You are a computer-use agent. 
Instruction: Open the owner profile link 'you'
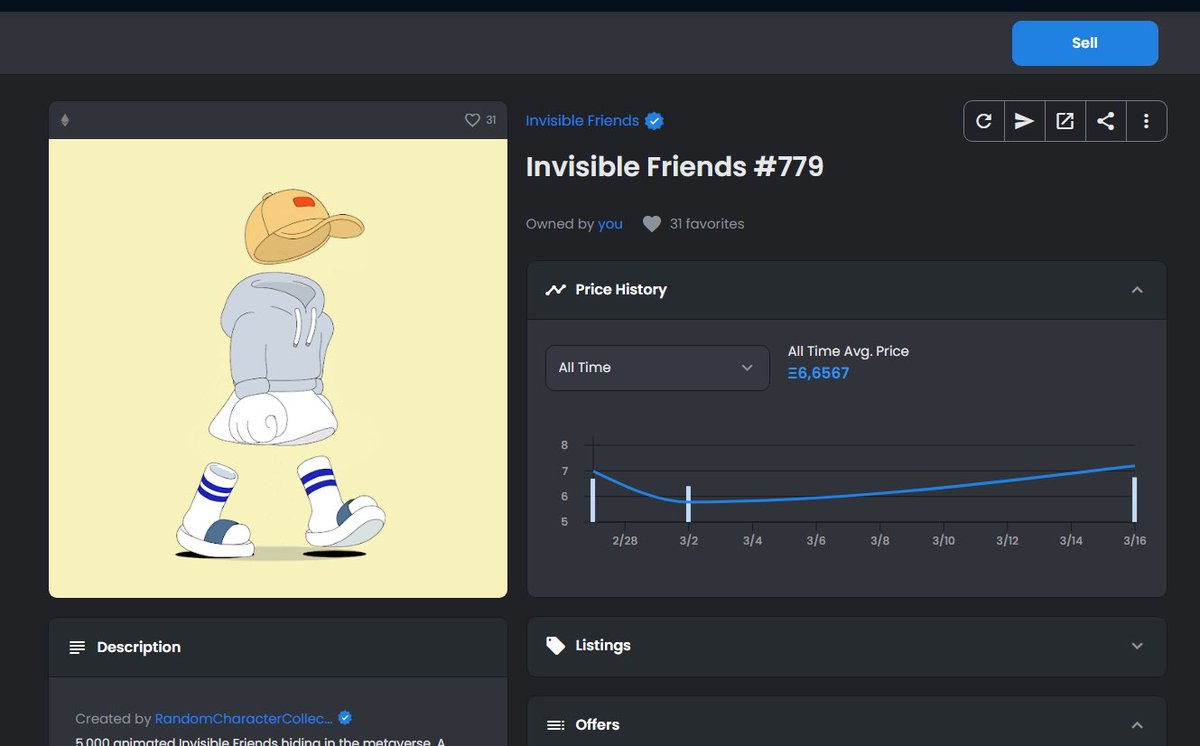coord(610,224)
